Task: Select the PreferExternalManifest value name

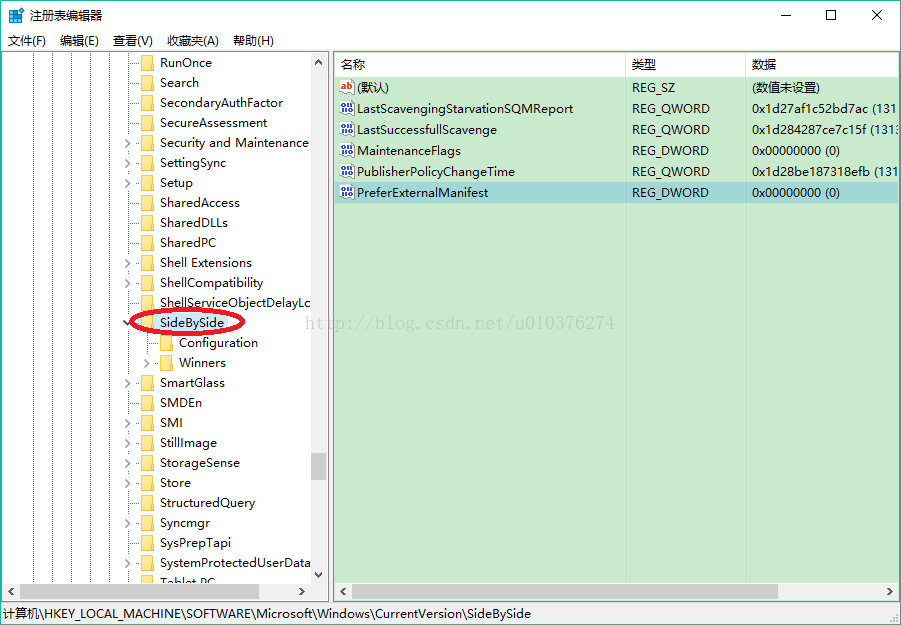Action: (422, 192)
